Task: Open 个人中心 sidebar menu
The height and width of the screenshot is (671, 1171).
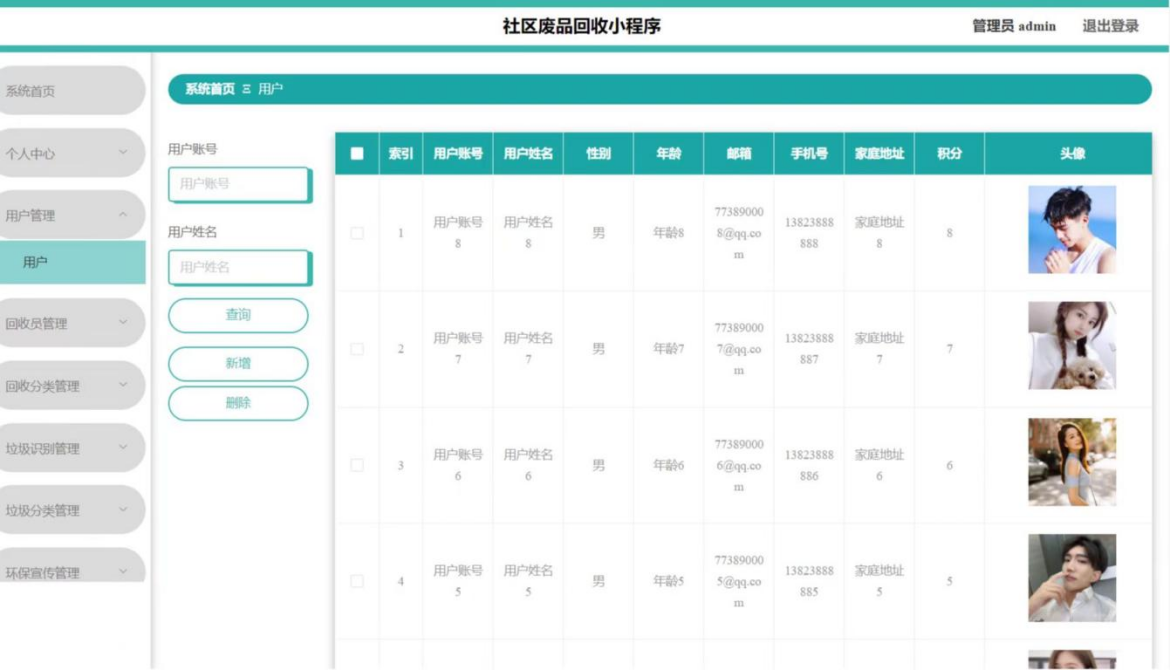Action: 72,153
